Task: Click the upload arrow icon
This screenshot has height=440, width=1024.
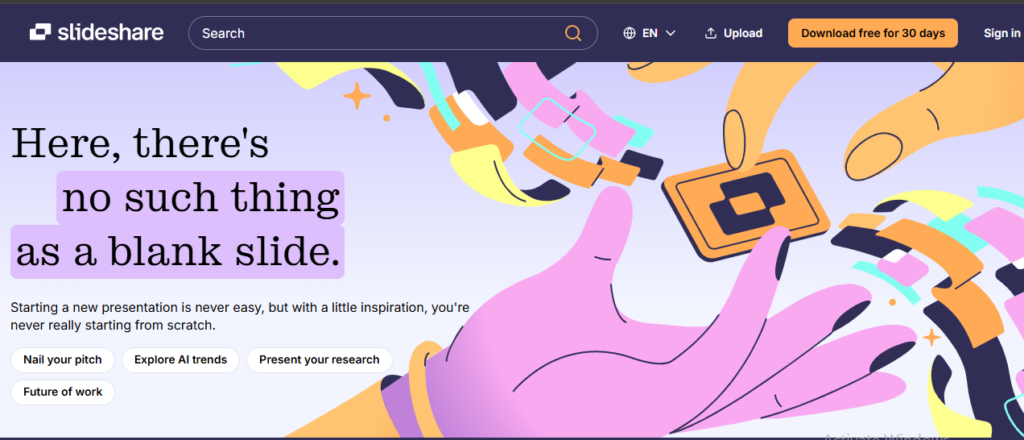Action: click(711, 33)
